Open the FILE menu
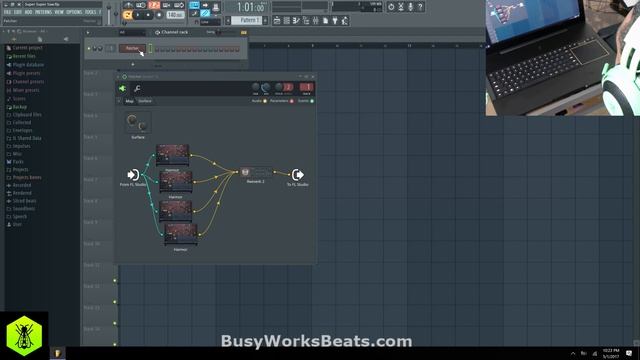 pyautogui.click(x=7, y=12)
